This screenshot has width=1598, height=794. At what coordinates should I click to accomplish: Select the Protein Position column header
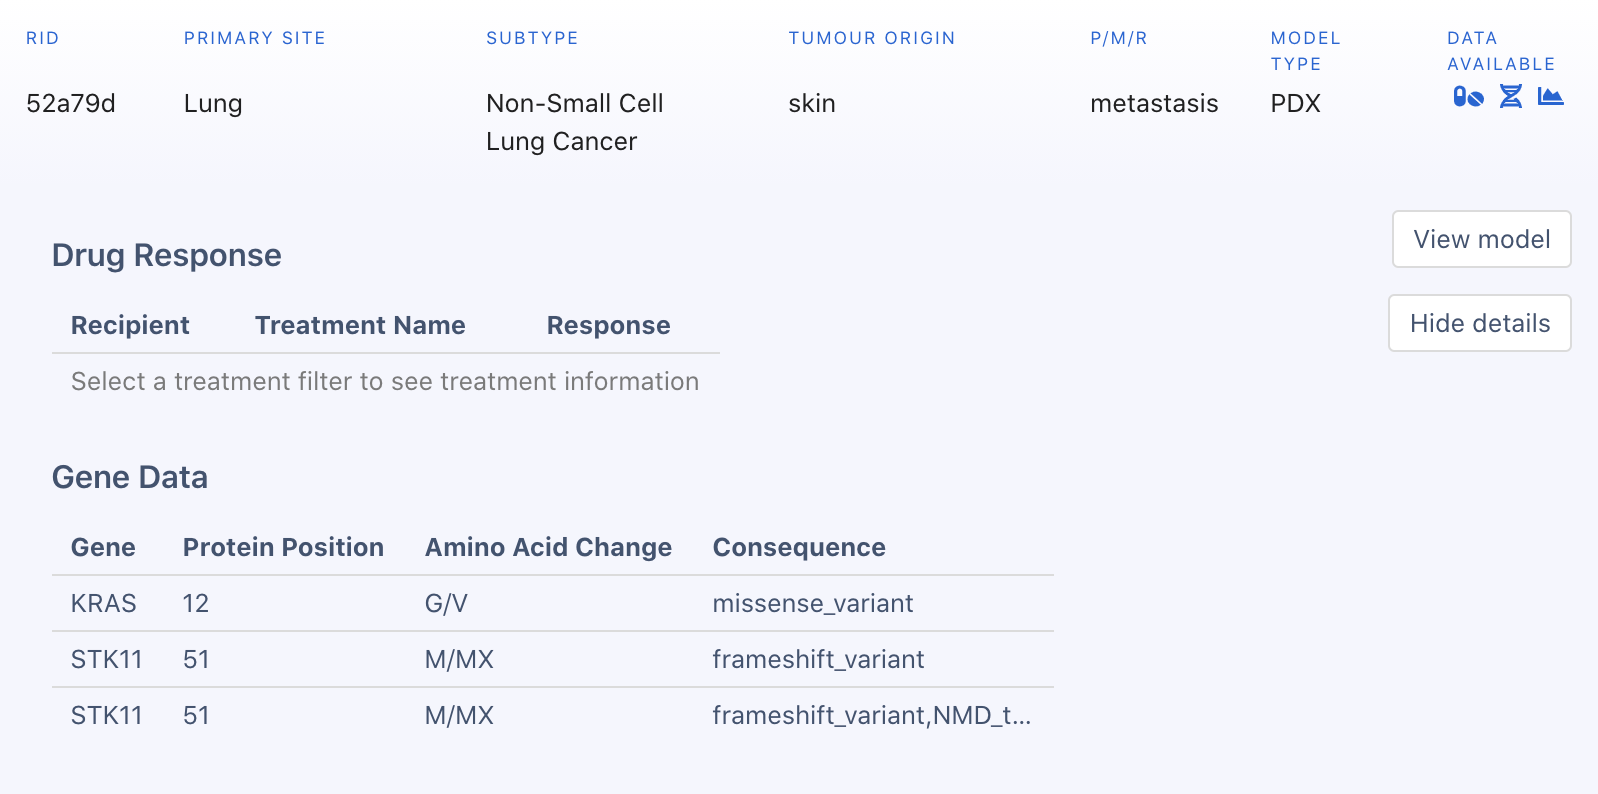(283, 547)
